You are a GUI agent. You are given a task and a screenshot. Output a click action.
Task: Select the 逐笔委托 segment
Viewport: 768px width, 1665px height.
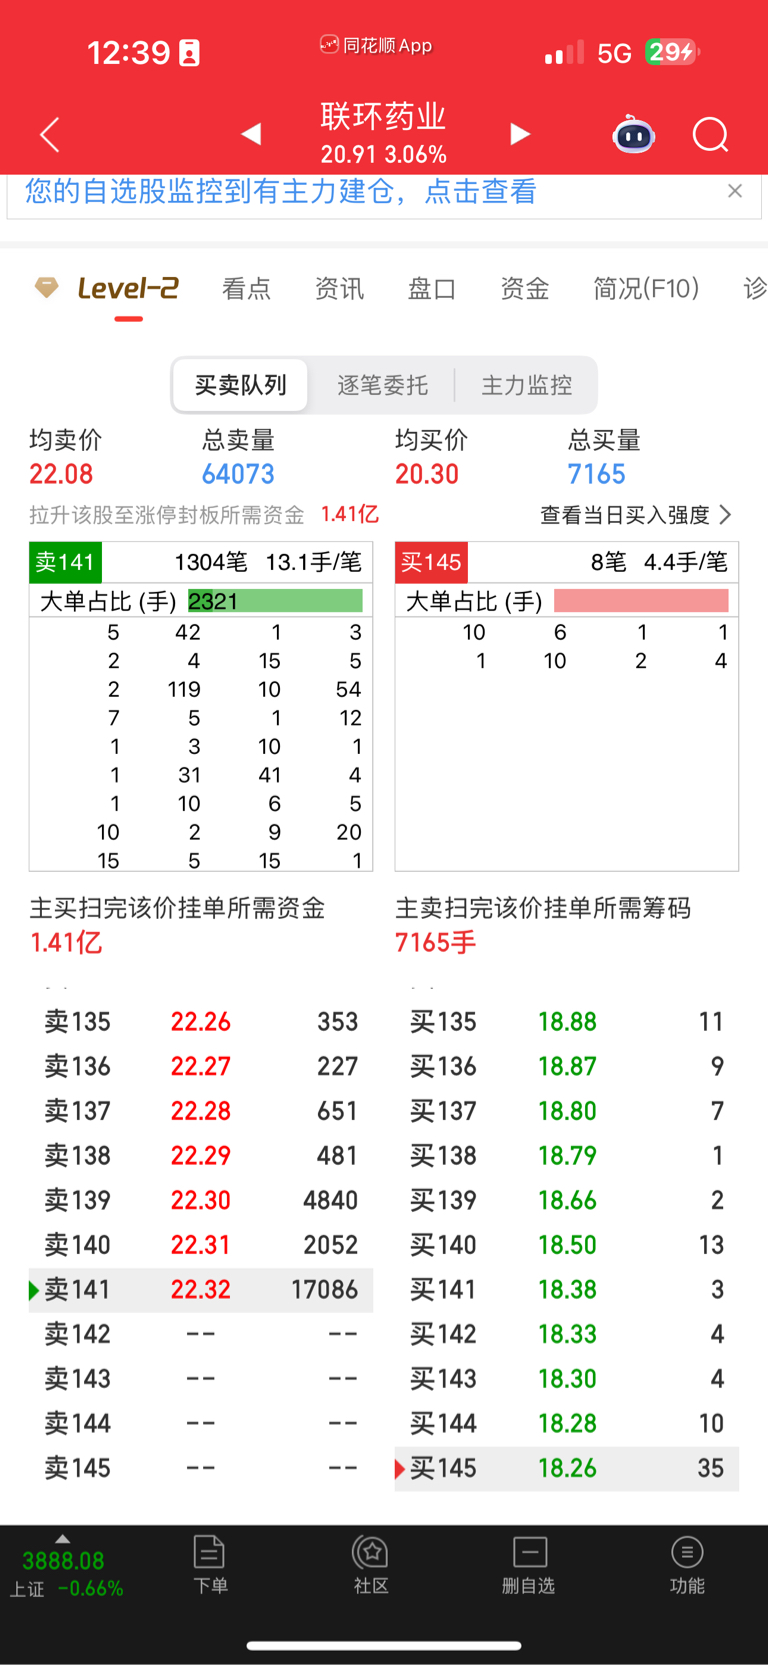coord(382,385)
